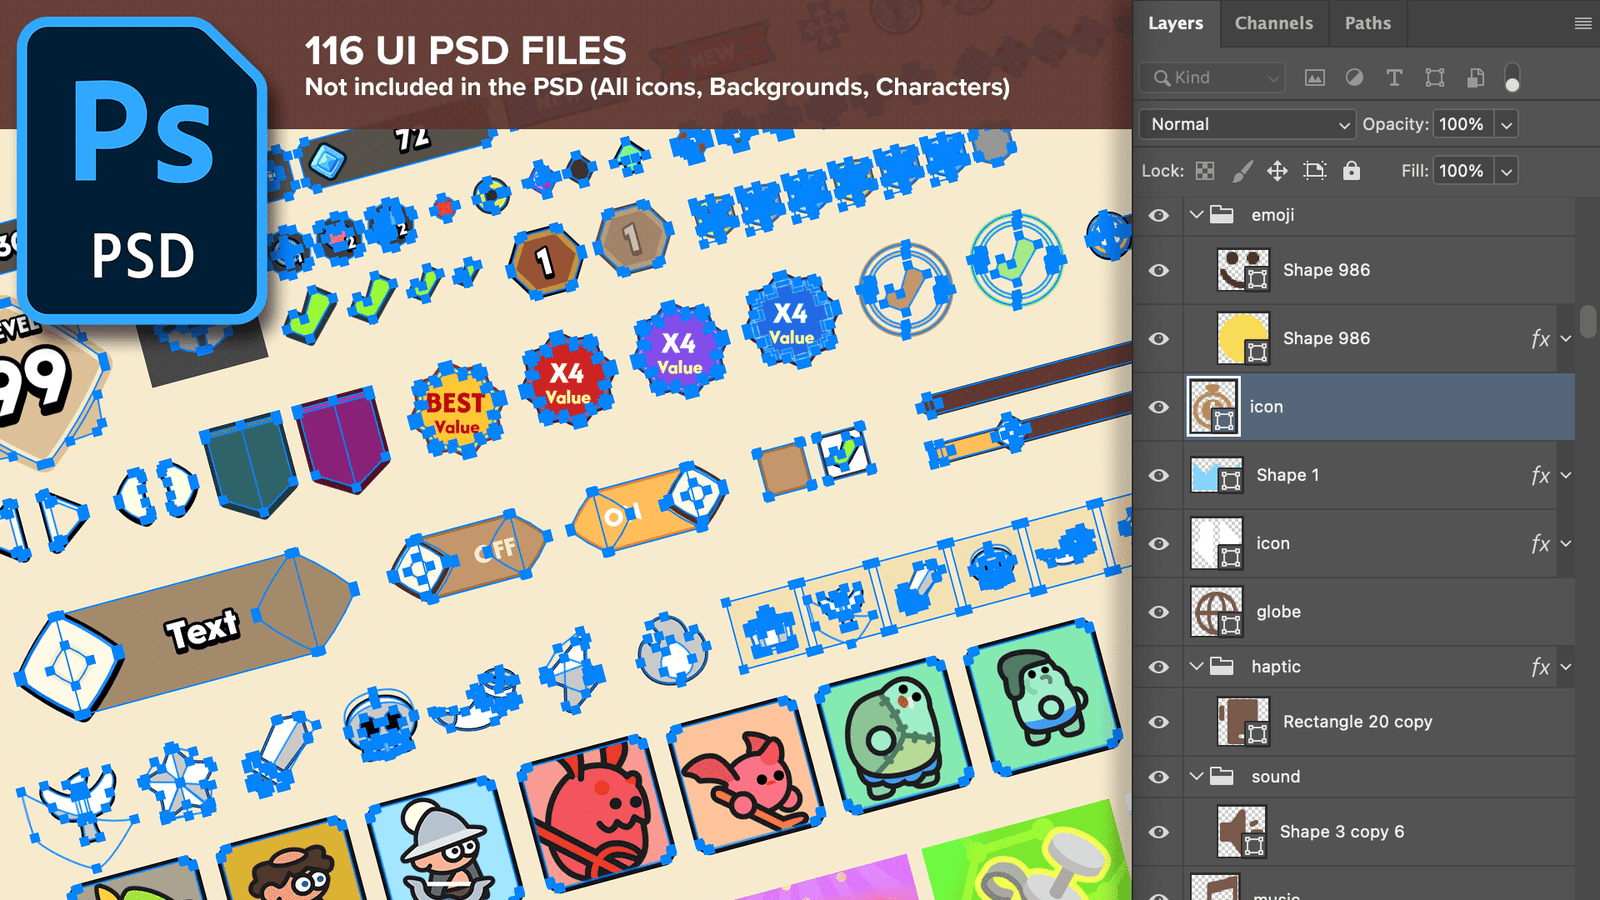Viewport: 1600px width, 900px height.
Task: Open the Normal blend mode dropdown
Action: click(1247, 124)
